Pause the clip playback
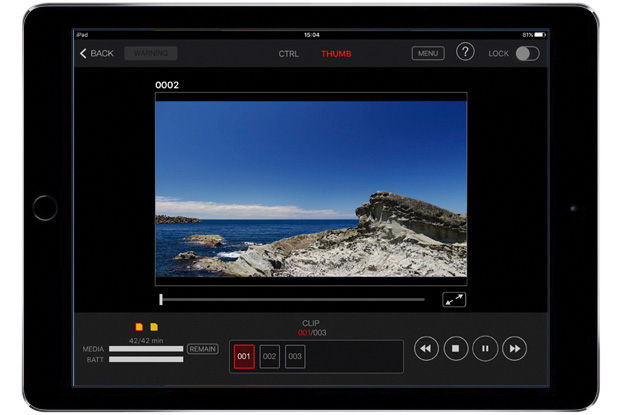The image size is (625, 415). tap(485, 348)
